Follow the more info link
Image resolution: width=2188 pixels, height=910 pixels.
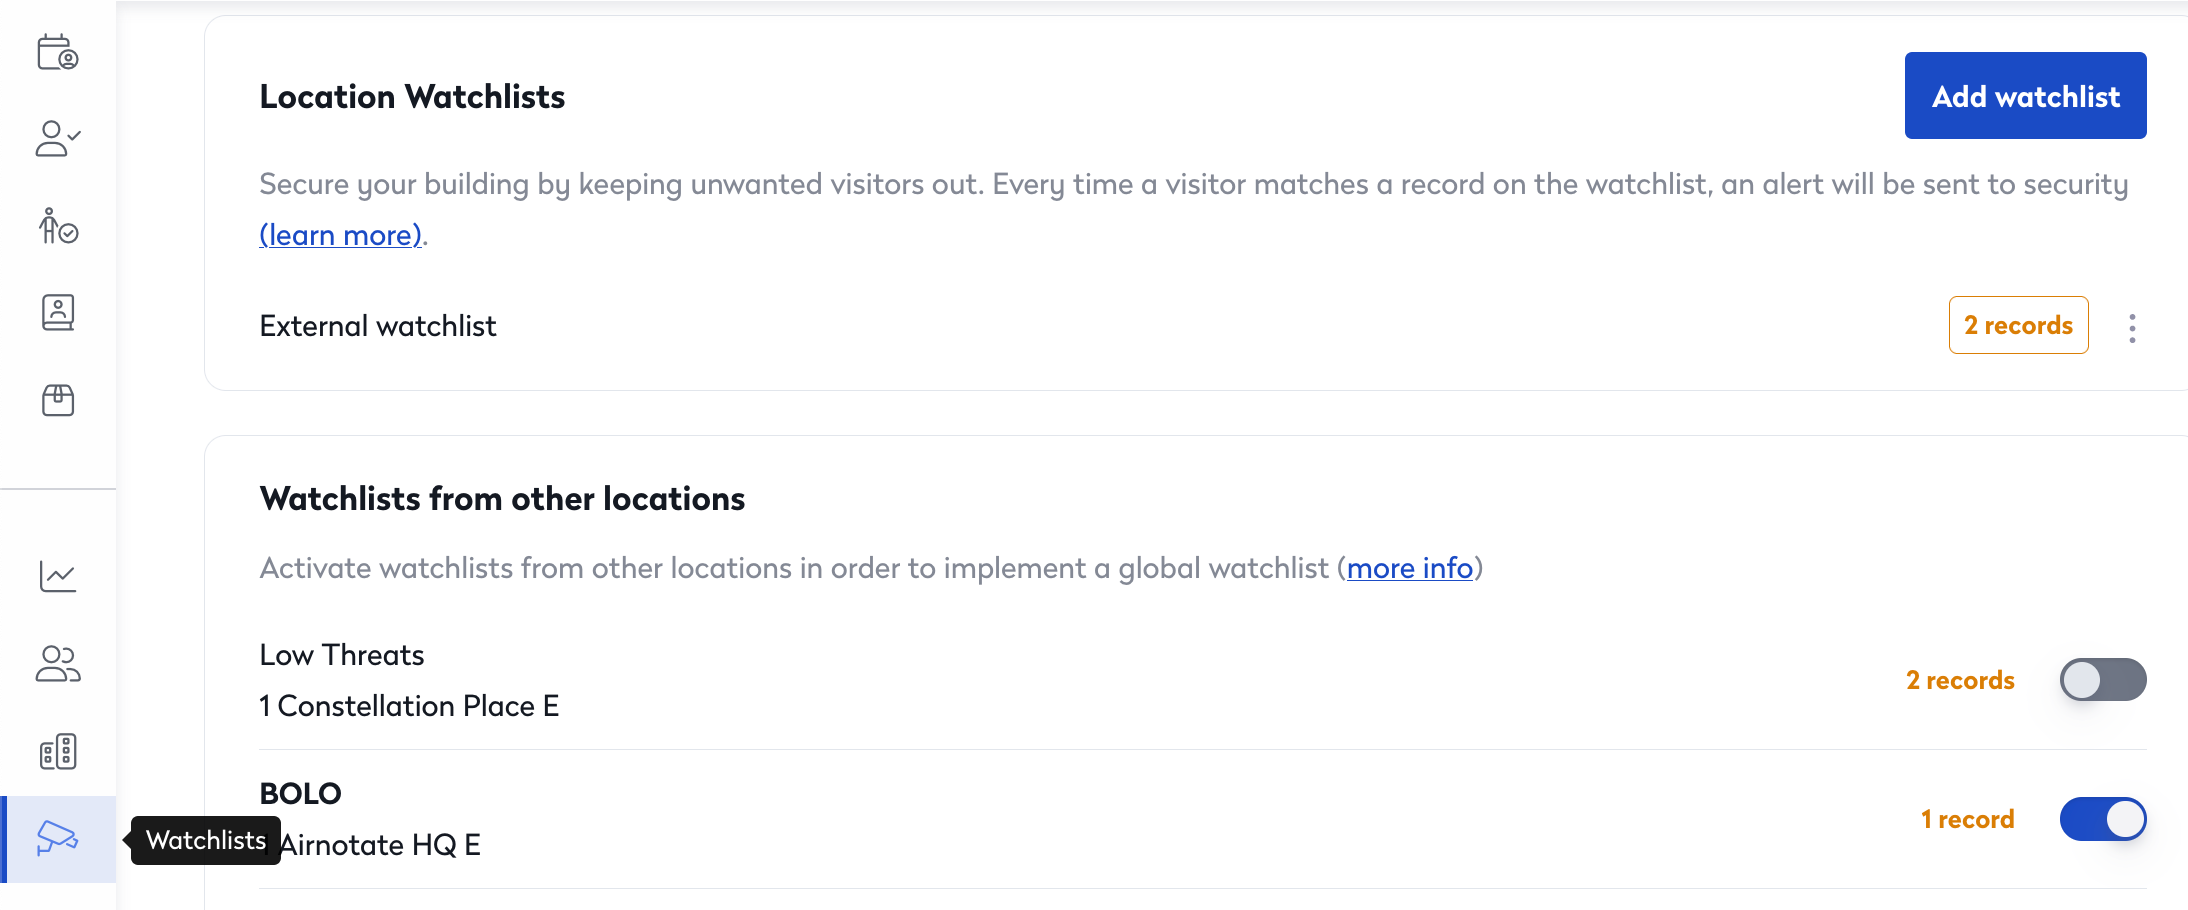pos(1409,568)
